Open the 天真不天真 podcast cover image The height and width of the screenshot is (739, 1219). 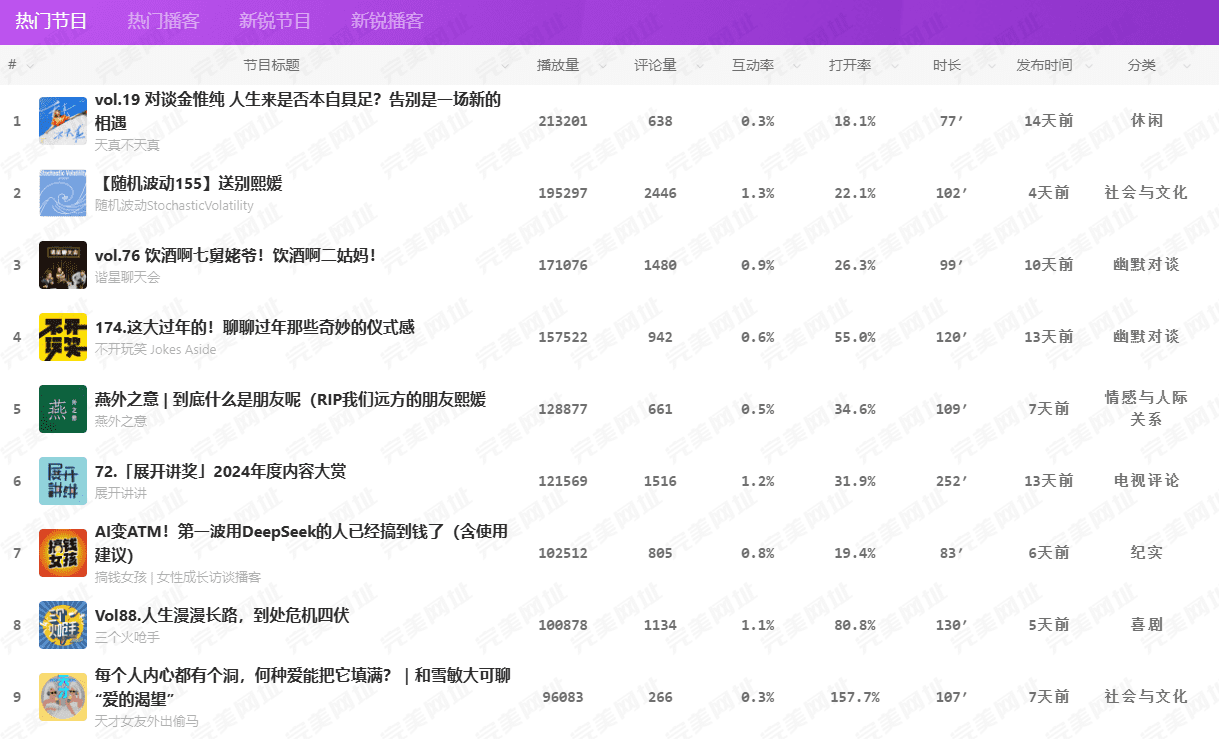point(63,121)
